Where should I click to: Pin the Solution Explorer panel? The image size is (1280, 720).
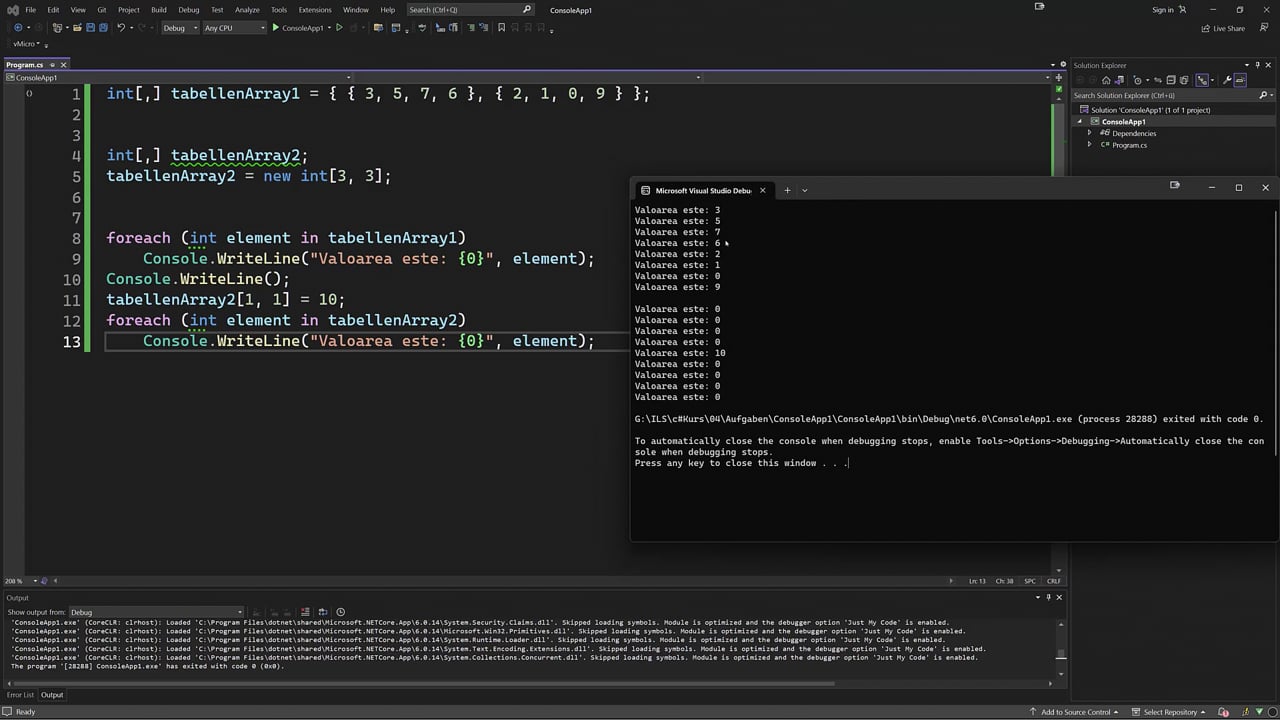pos(1258,65)
